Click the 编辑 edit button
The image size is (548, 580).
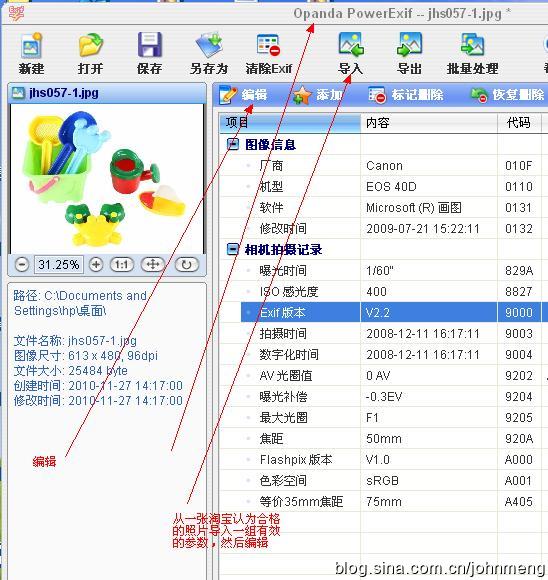pos(243,95)
